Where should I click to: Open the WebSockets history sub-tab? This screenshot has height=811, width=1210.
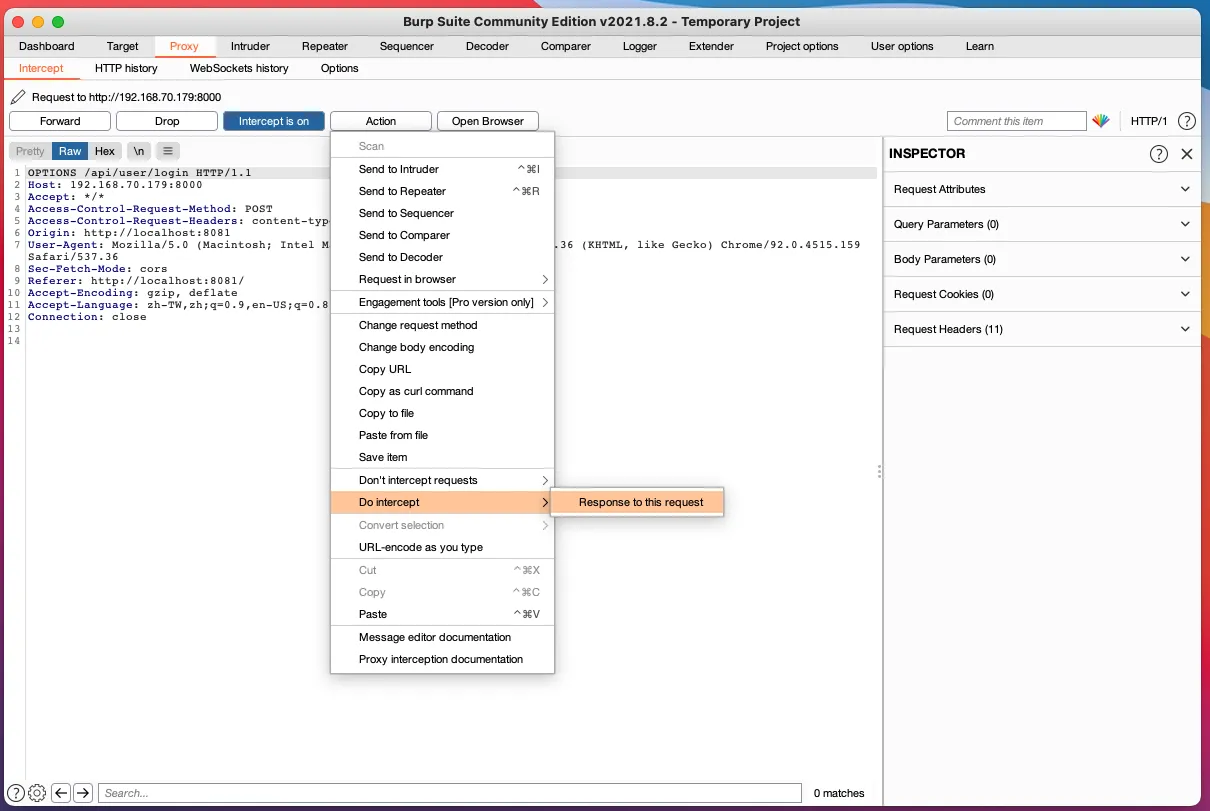pos(239,68)
